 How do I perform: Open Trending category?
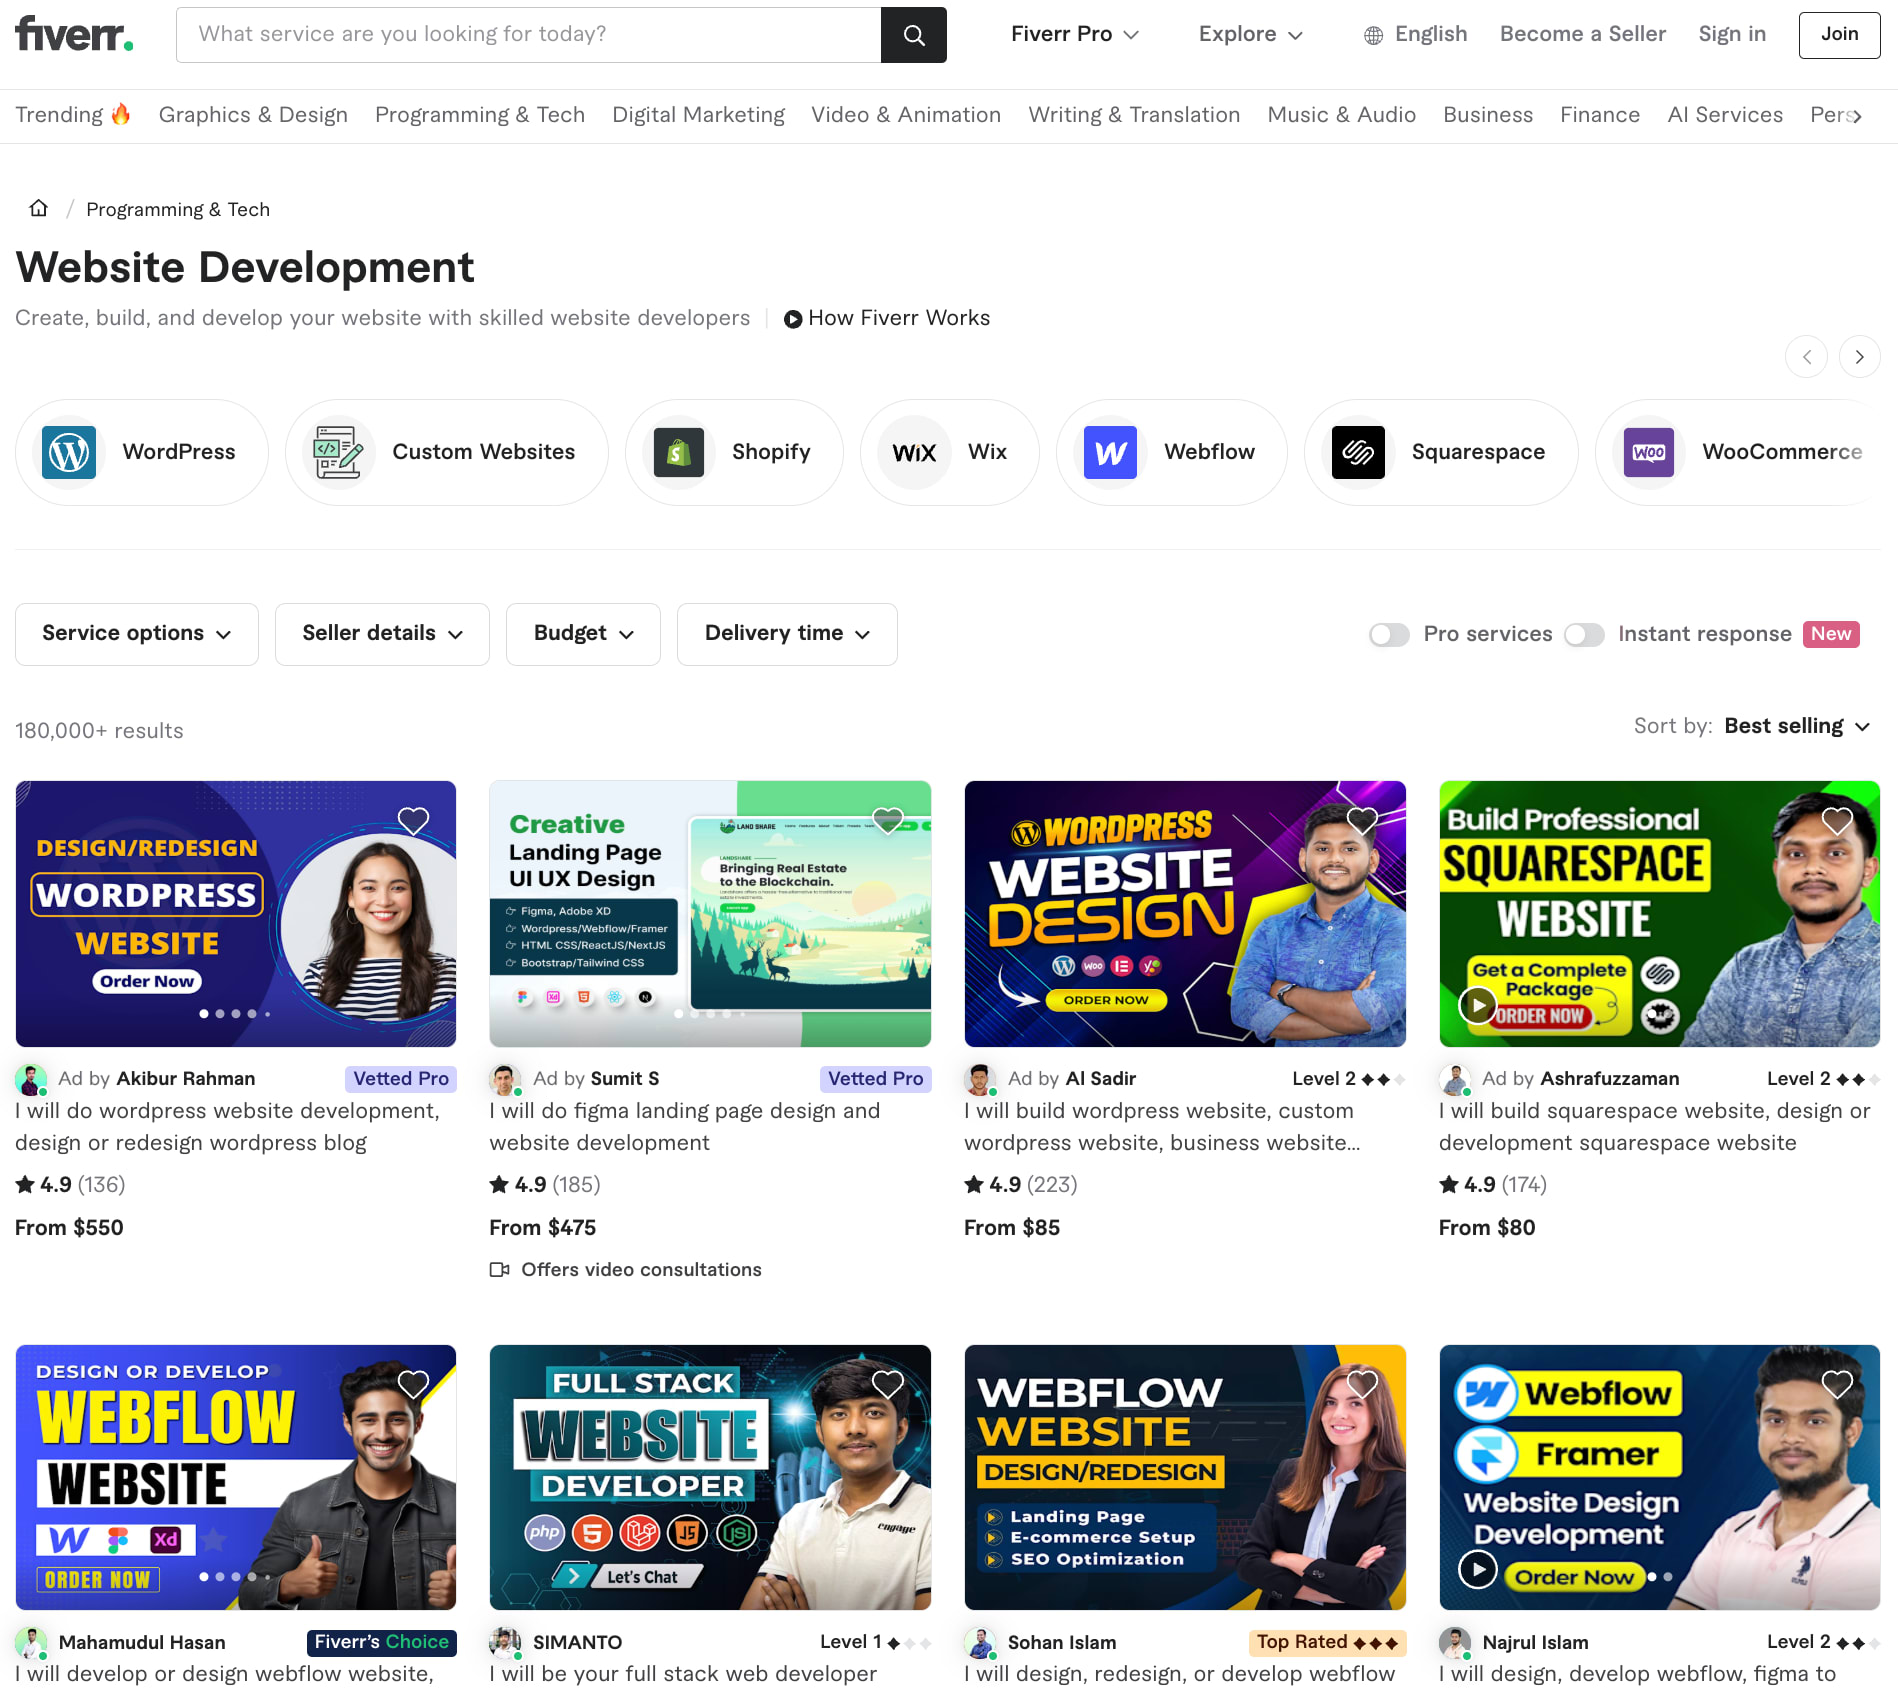point(73,115)
